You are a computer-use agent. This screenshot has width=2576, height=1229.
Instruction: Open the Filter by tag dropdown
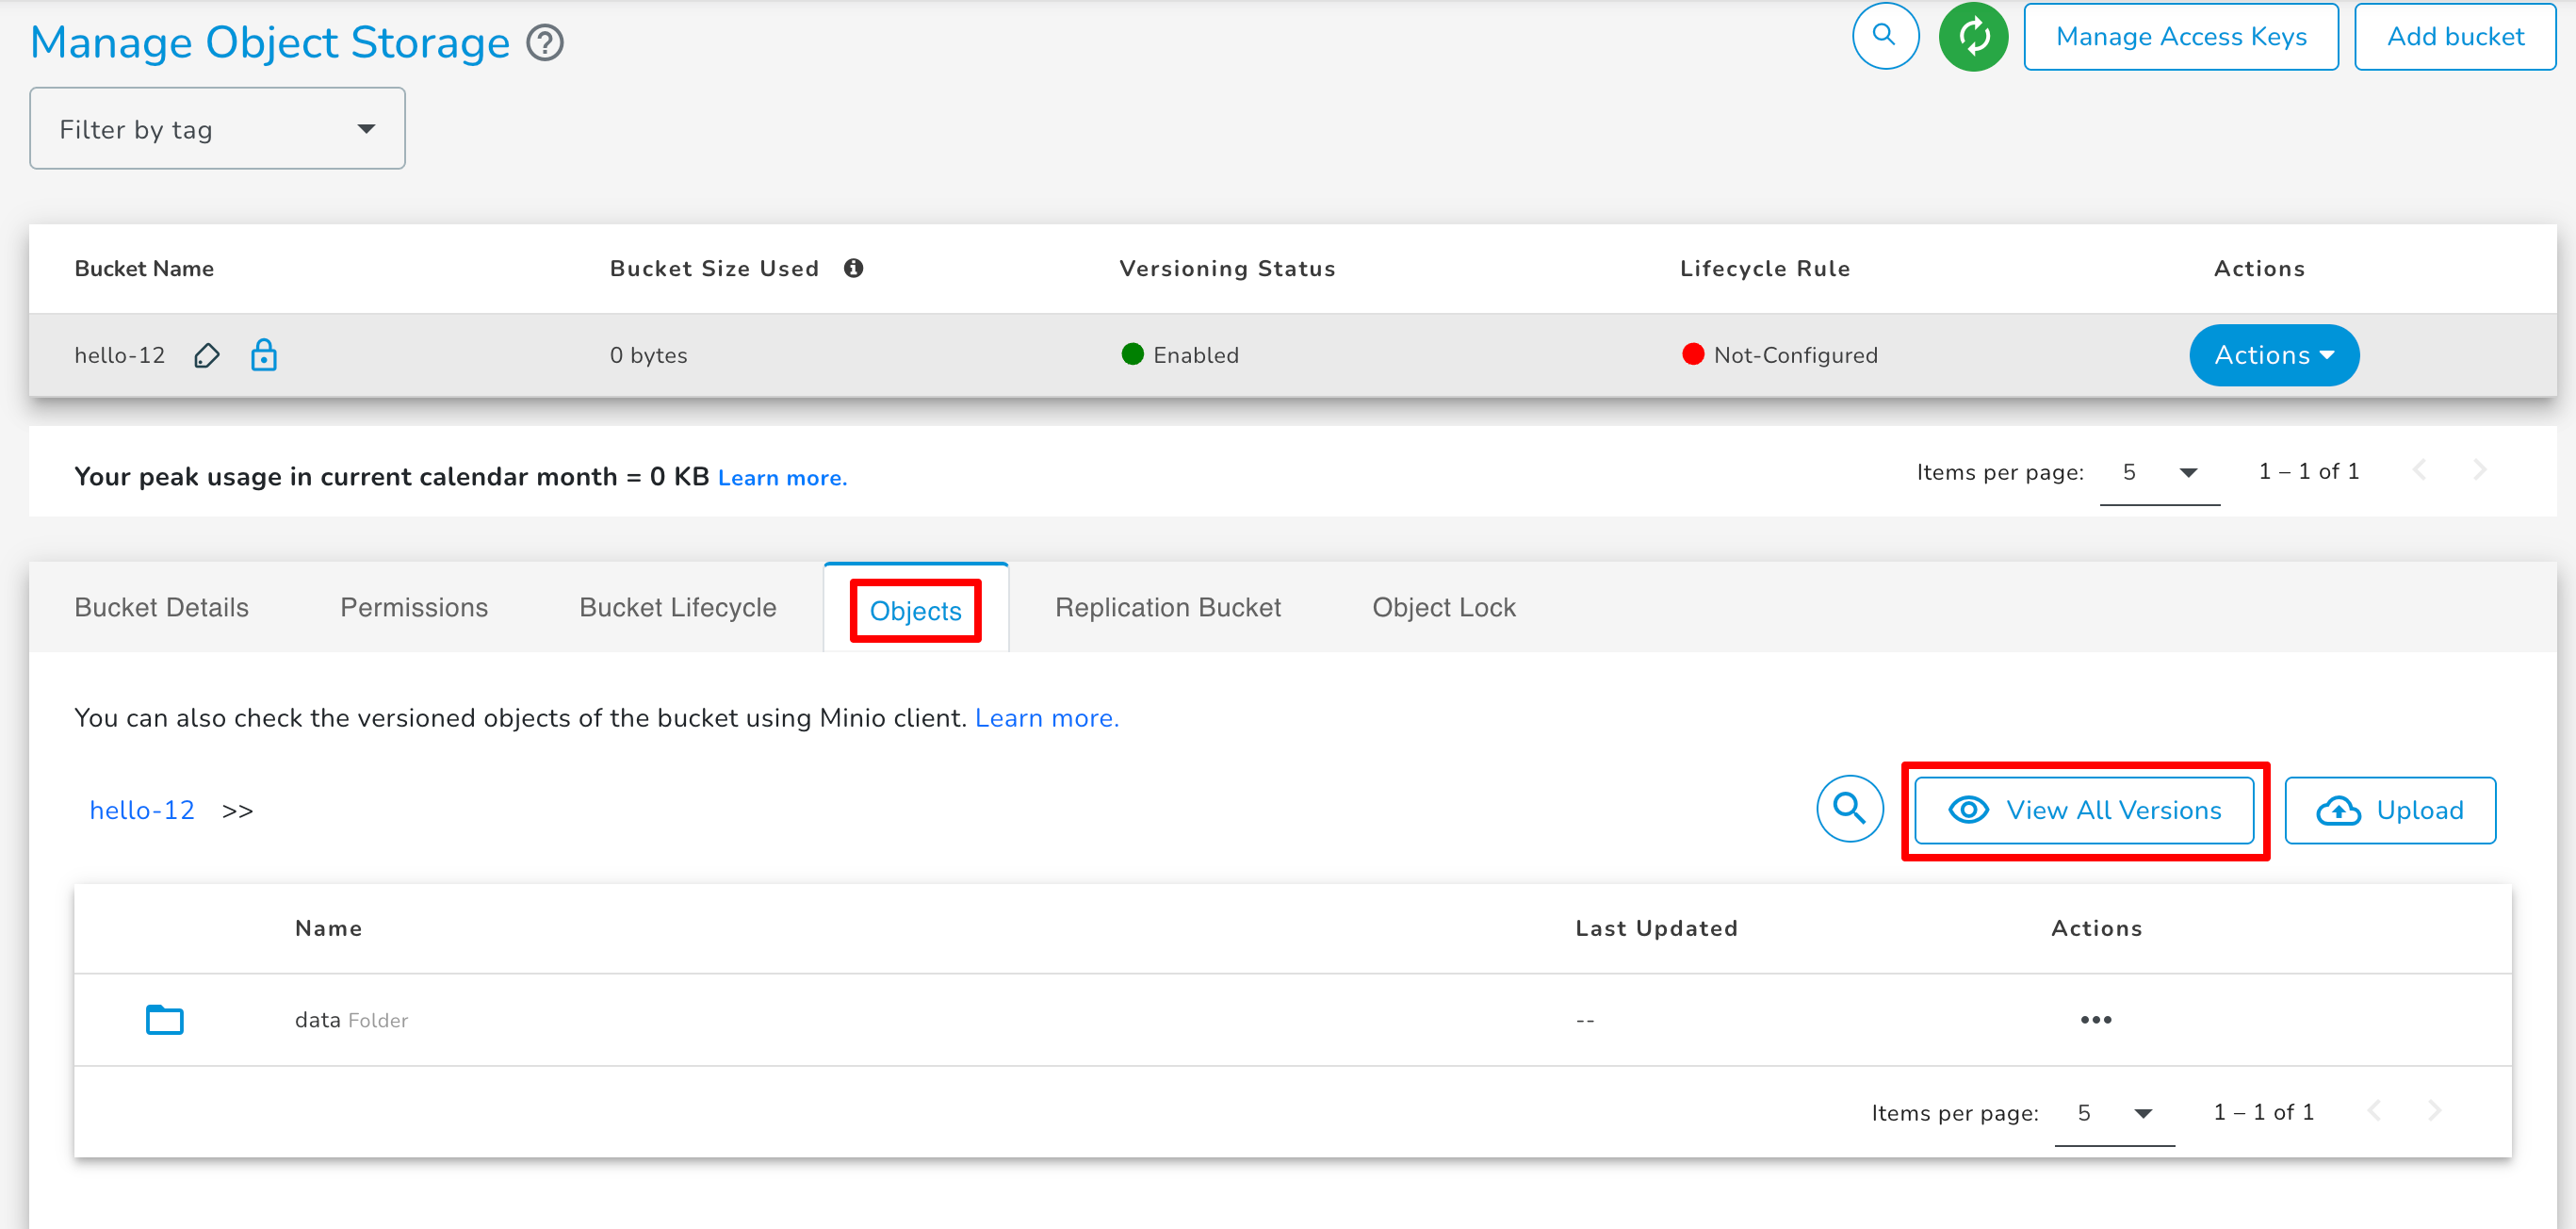point(216,128)
